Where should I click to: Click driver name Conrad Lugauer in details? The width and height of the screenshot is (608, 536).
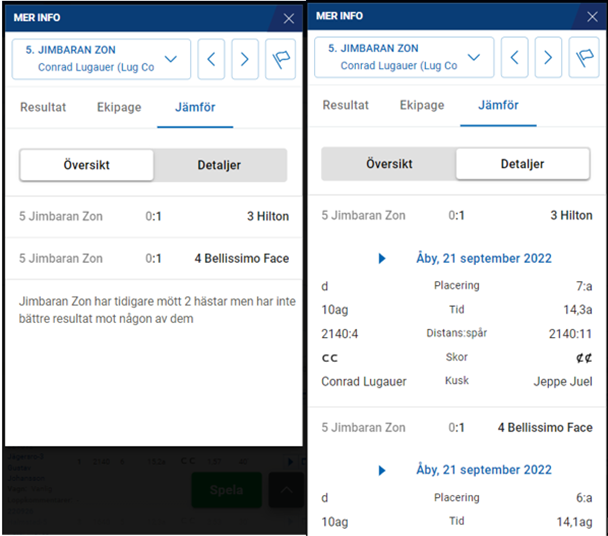click(364, 382)
